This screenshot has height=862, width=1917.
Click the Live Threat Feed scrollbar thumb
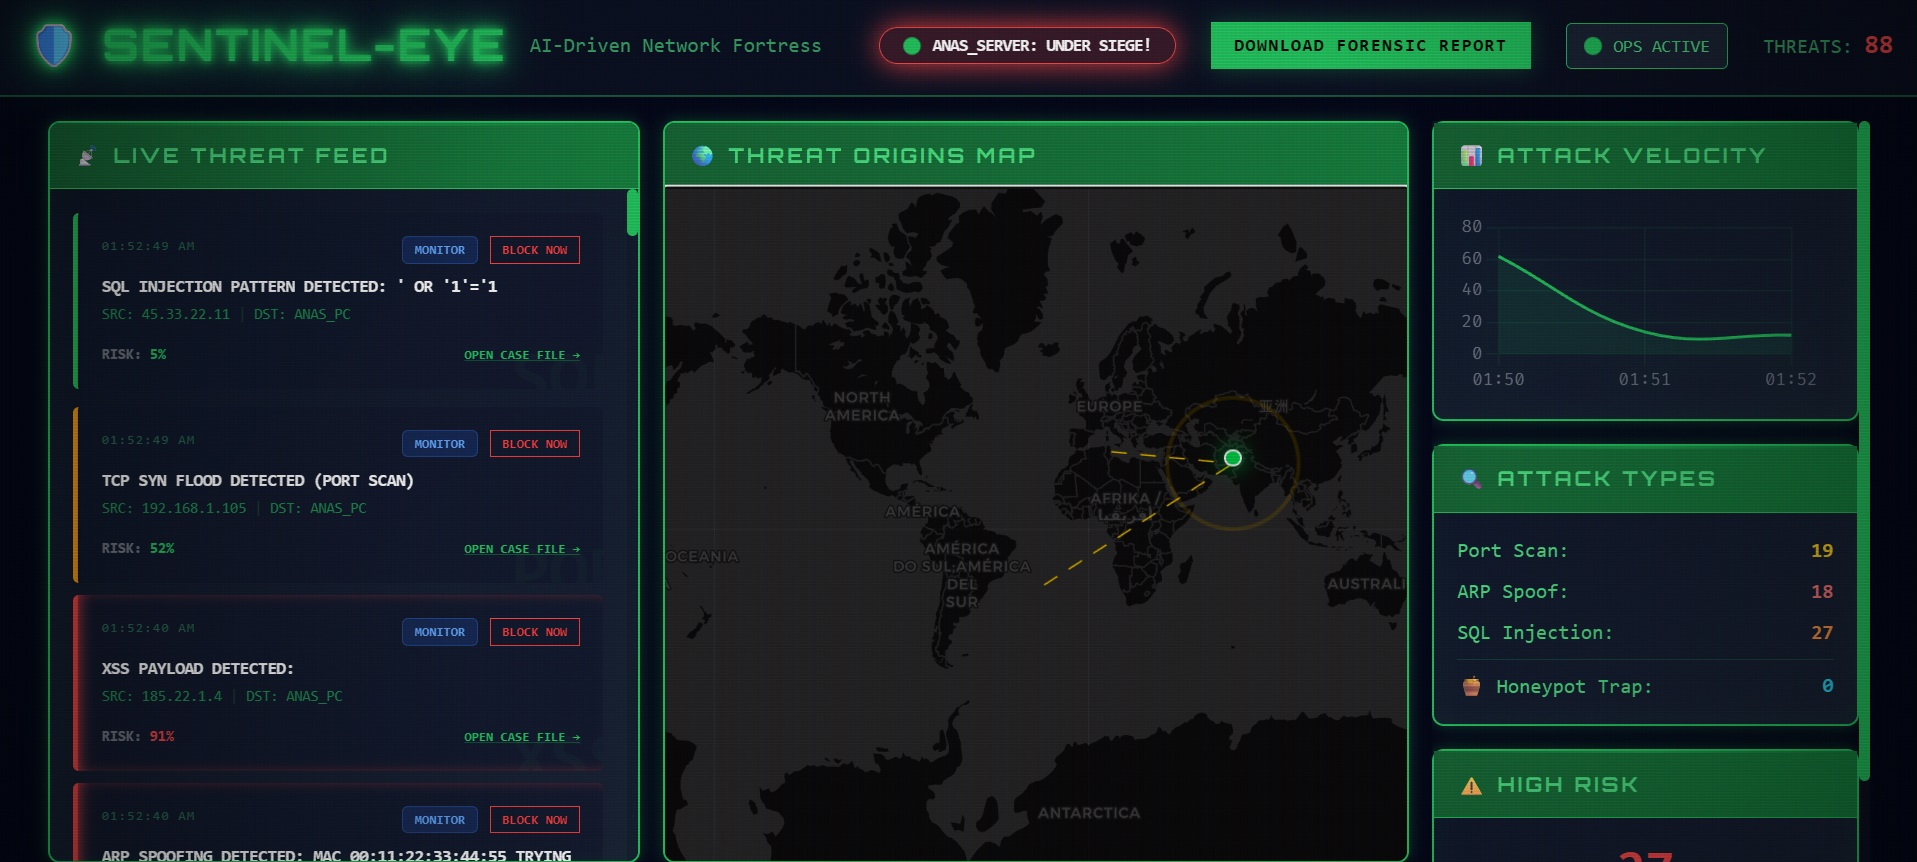[632, 212]
